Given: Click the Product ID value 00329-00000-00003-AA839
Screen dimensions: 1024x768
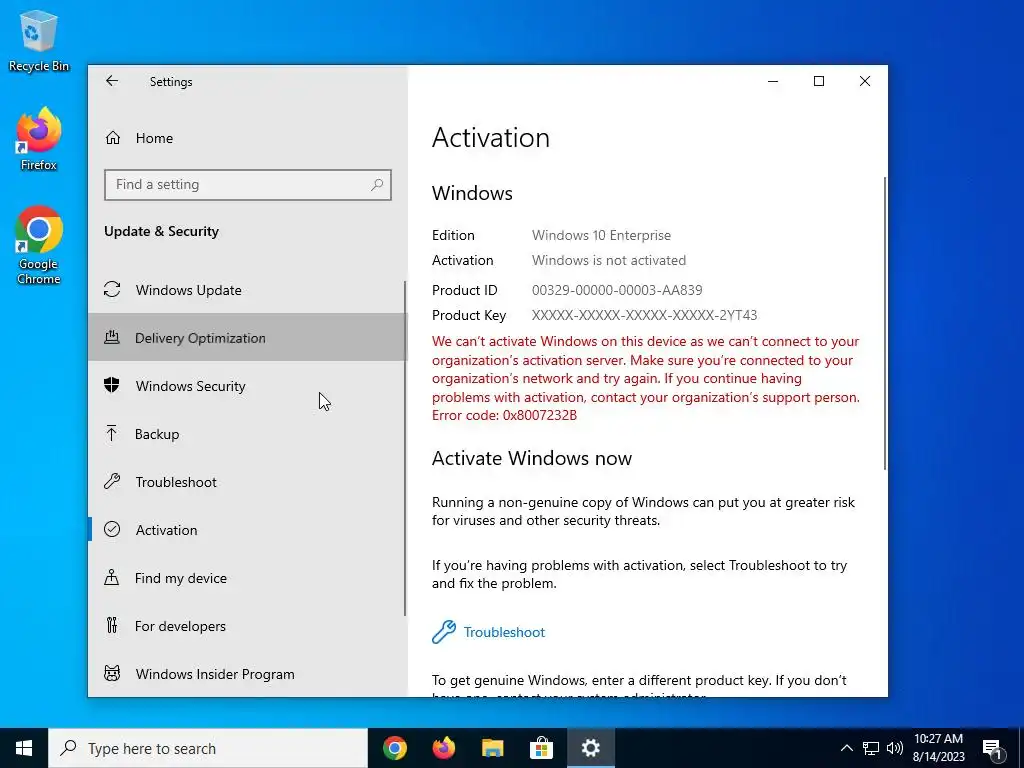Looking at the screenshot, I should pos(616,290).
